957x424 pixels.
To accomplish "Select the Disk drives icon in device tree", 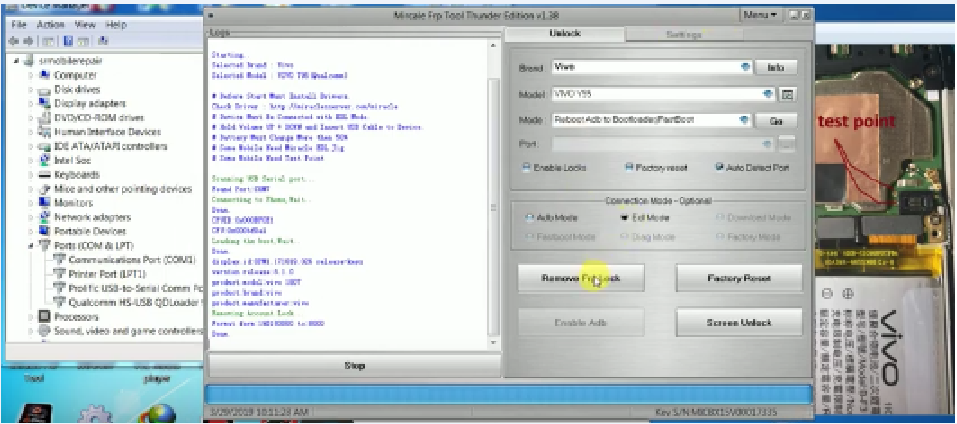I will (44, 89).
